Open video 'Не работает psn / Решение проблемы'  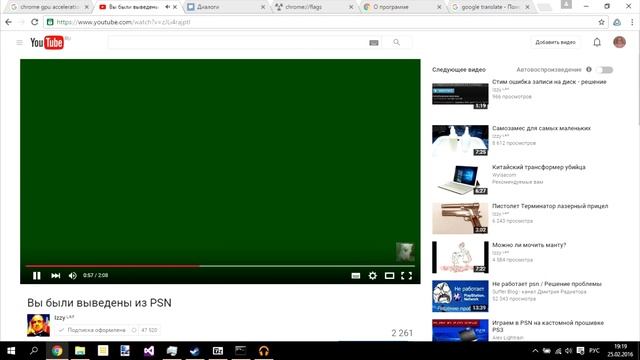pyautogui.click(x=547, y=284)
